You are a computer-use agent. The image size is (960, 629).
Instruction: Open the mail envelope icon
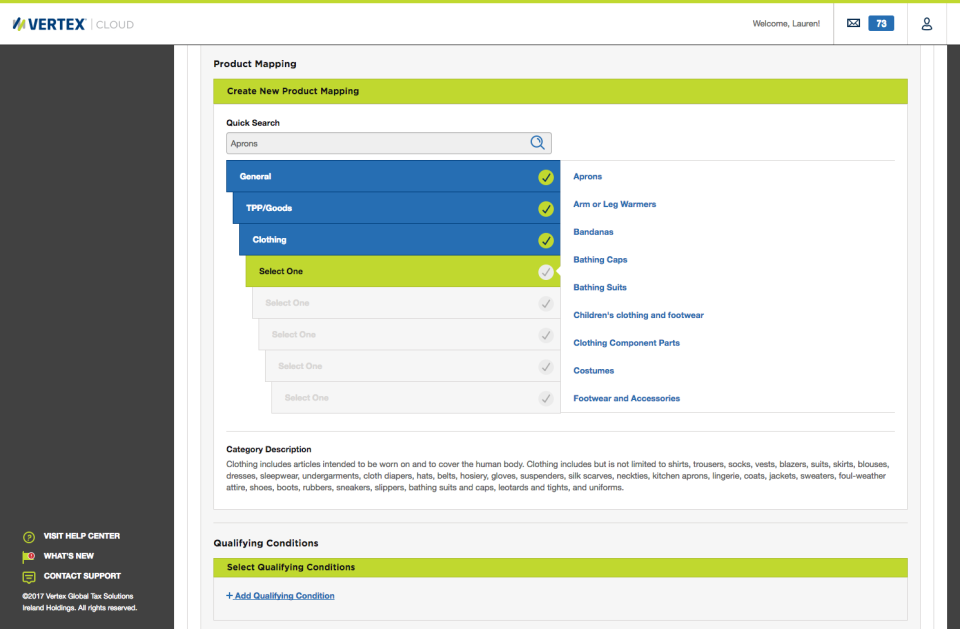point(853,23)
